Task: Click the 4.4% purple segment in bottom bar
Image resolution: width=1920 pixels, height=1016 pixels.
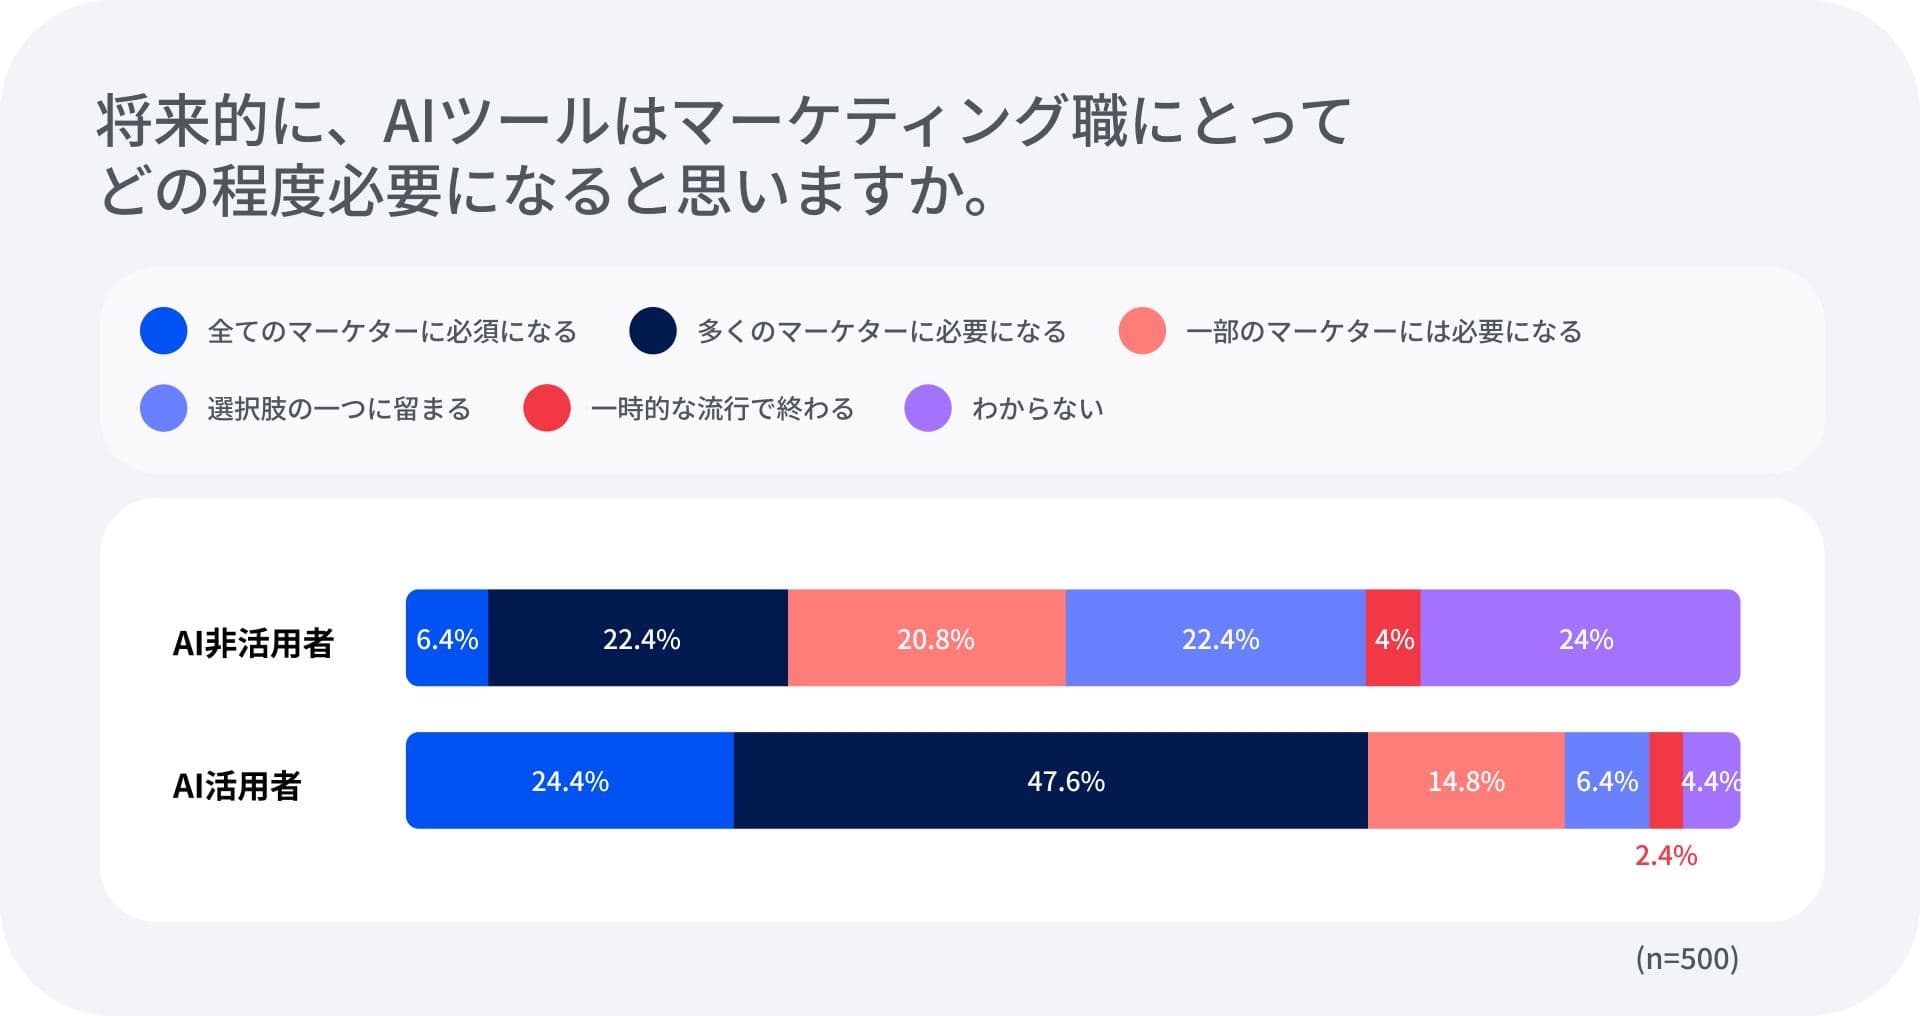Action: coord(1711,780)
